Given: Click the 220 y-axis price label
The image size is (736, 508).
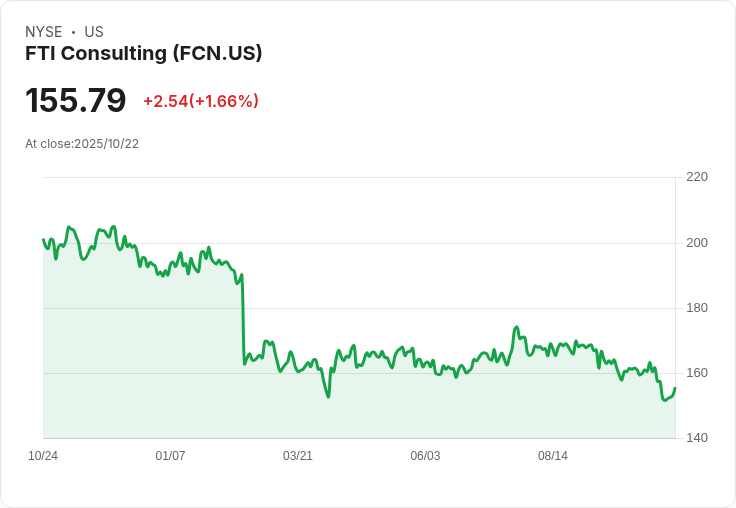Looking at the screenshot, I should point(696,178).
